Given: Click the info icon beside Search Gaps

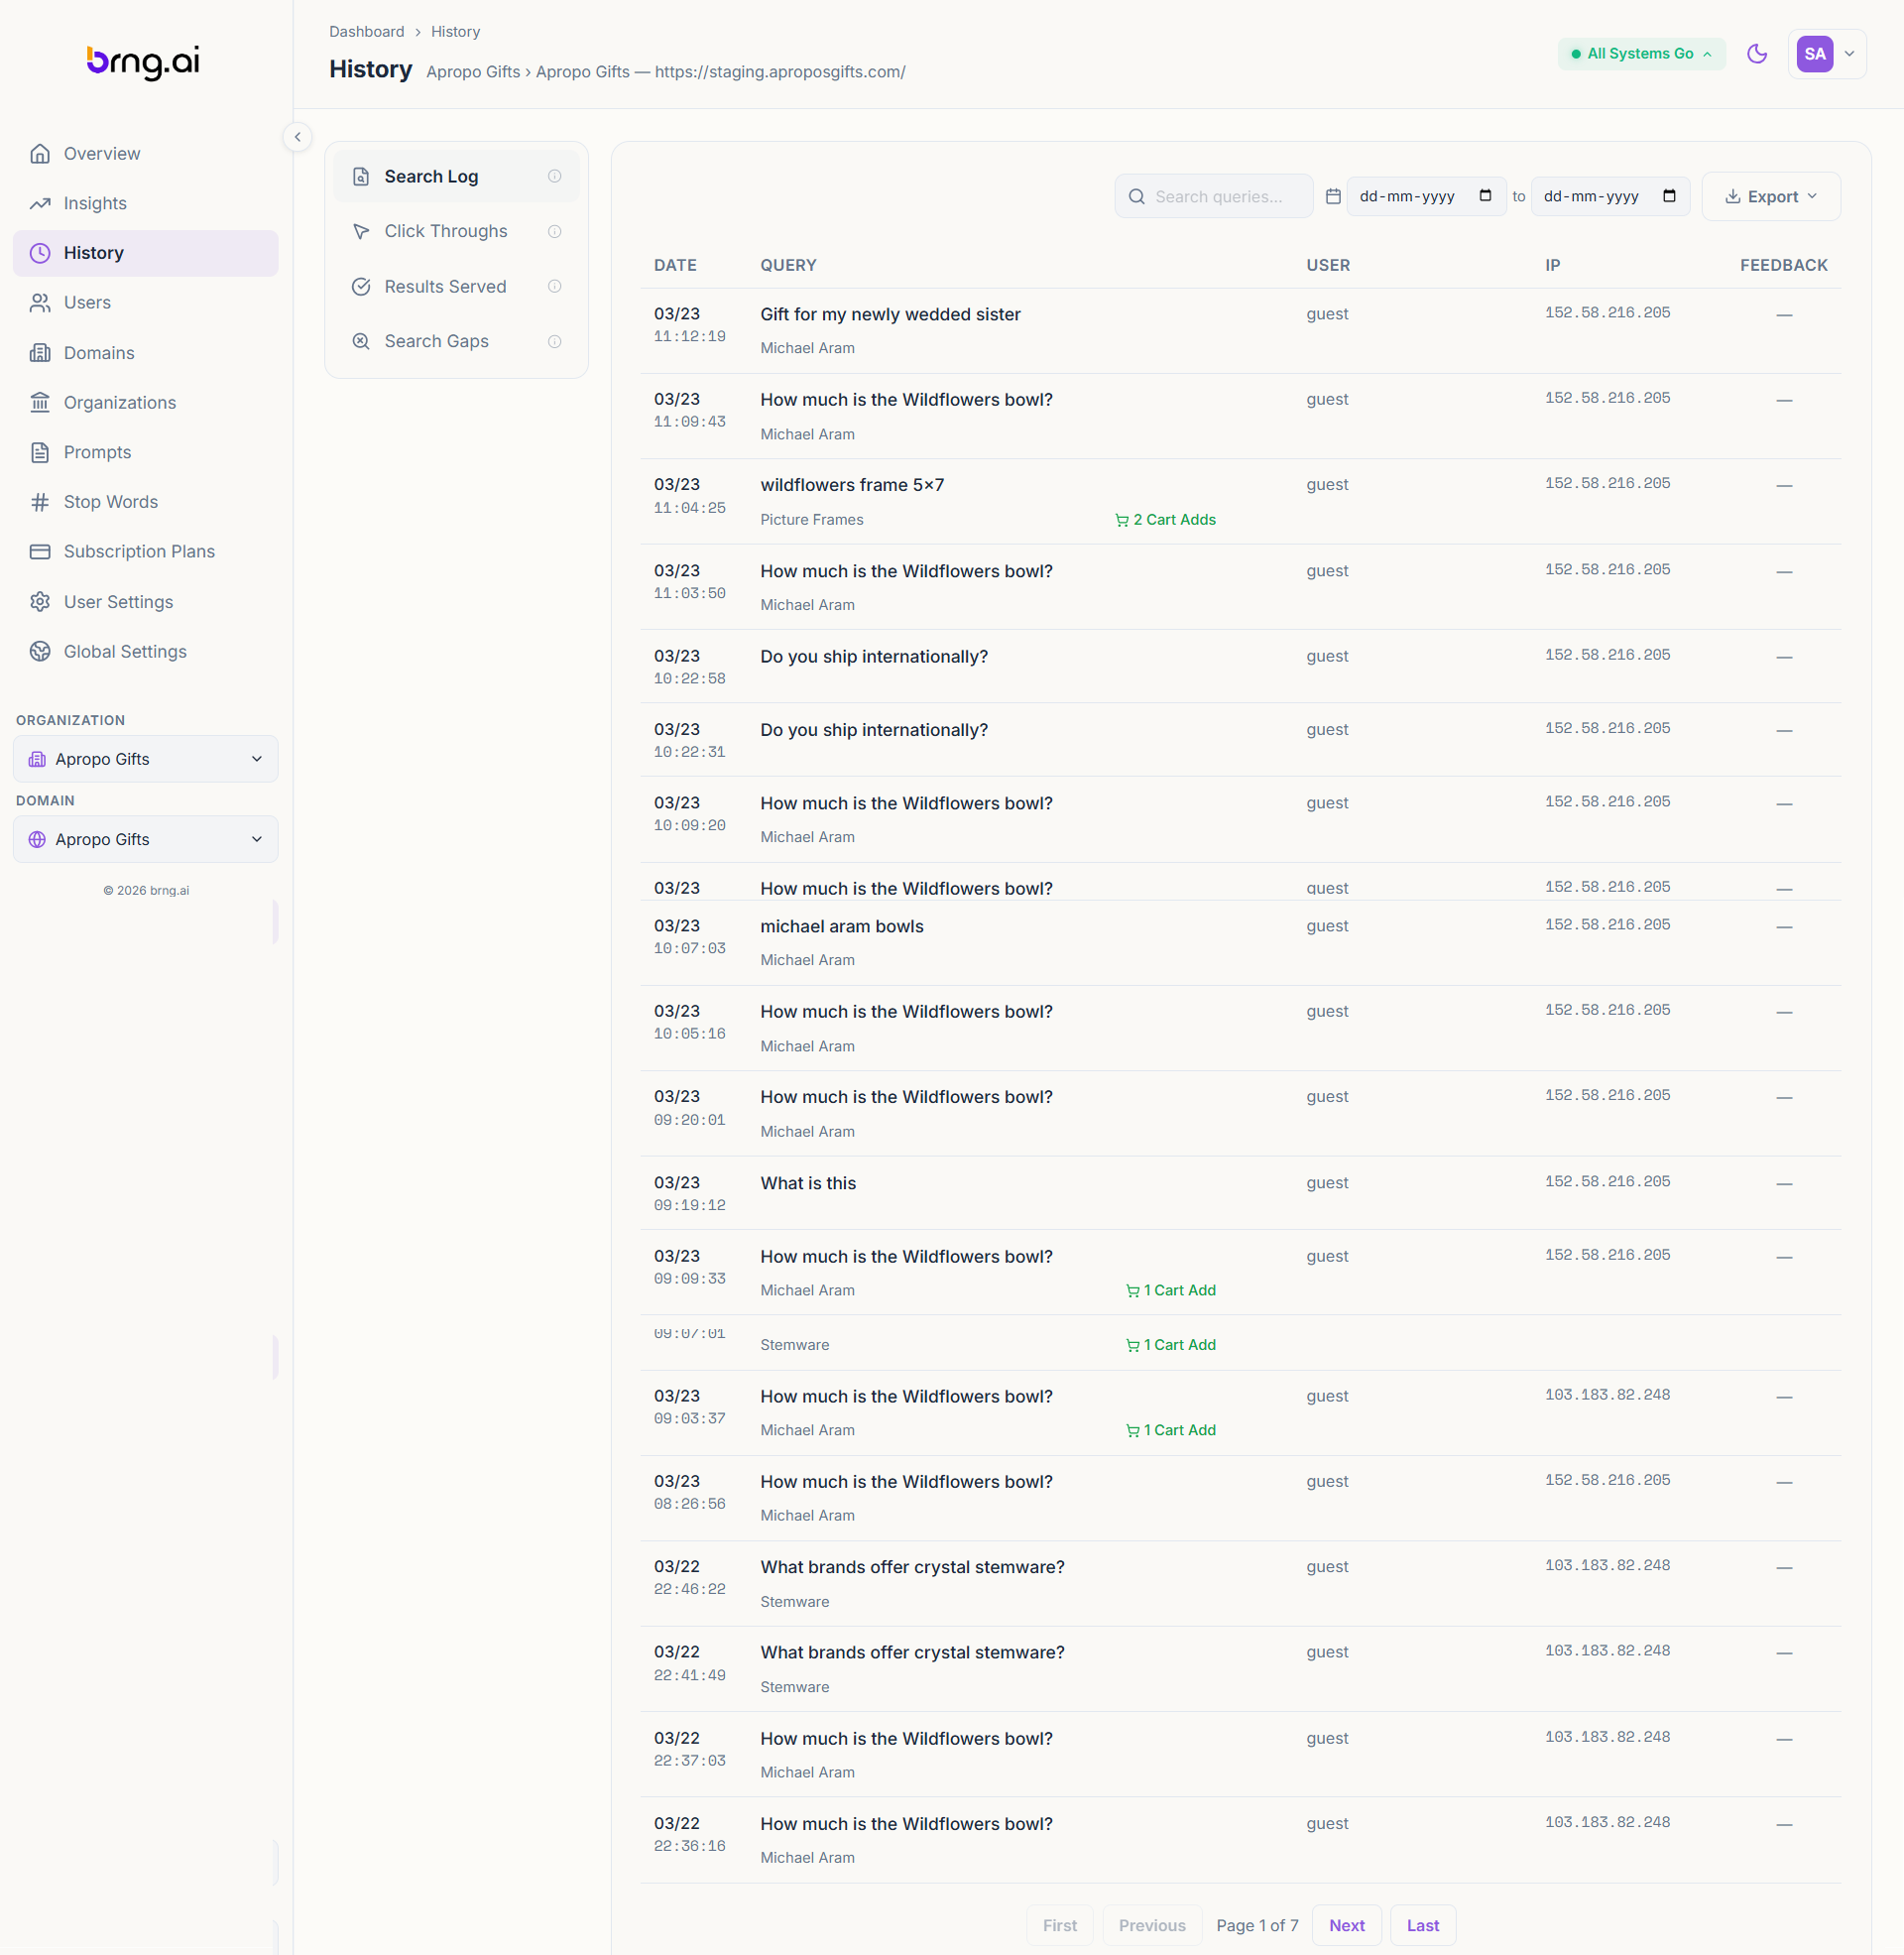Looking at the screenshot, I should (555, 342).
